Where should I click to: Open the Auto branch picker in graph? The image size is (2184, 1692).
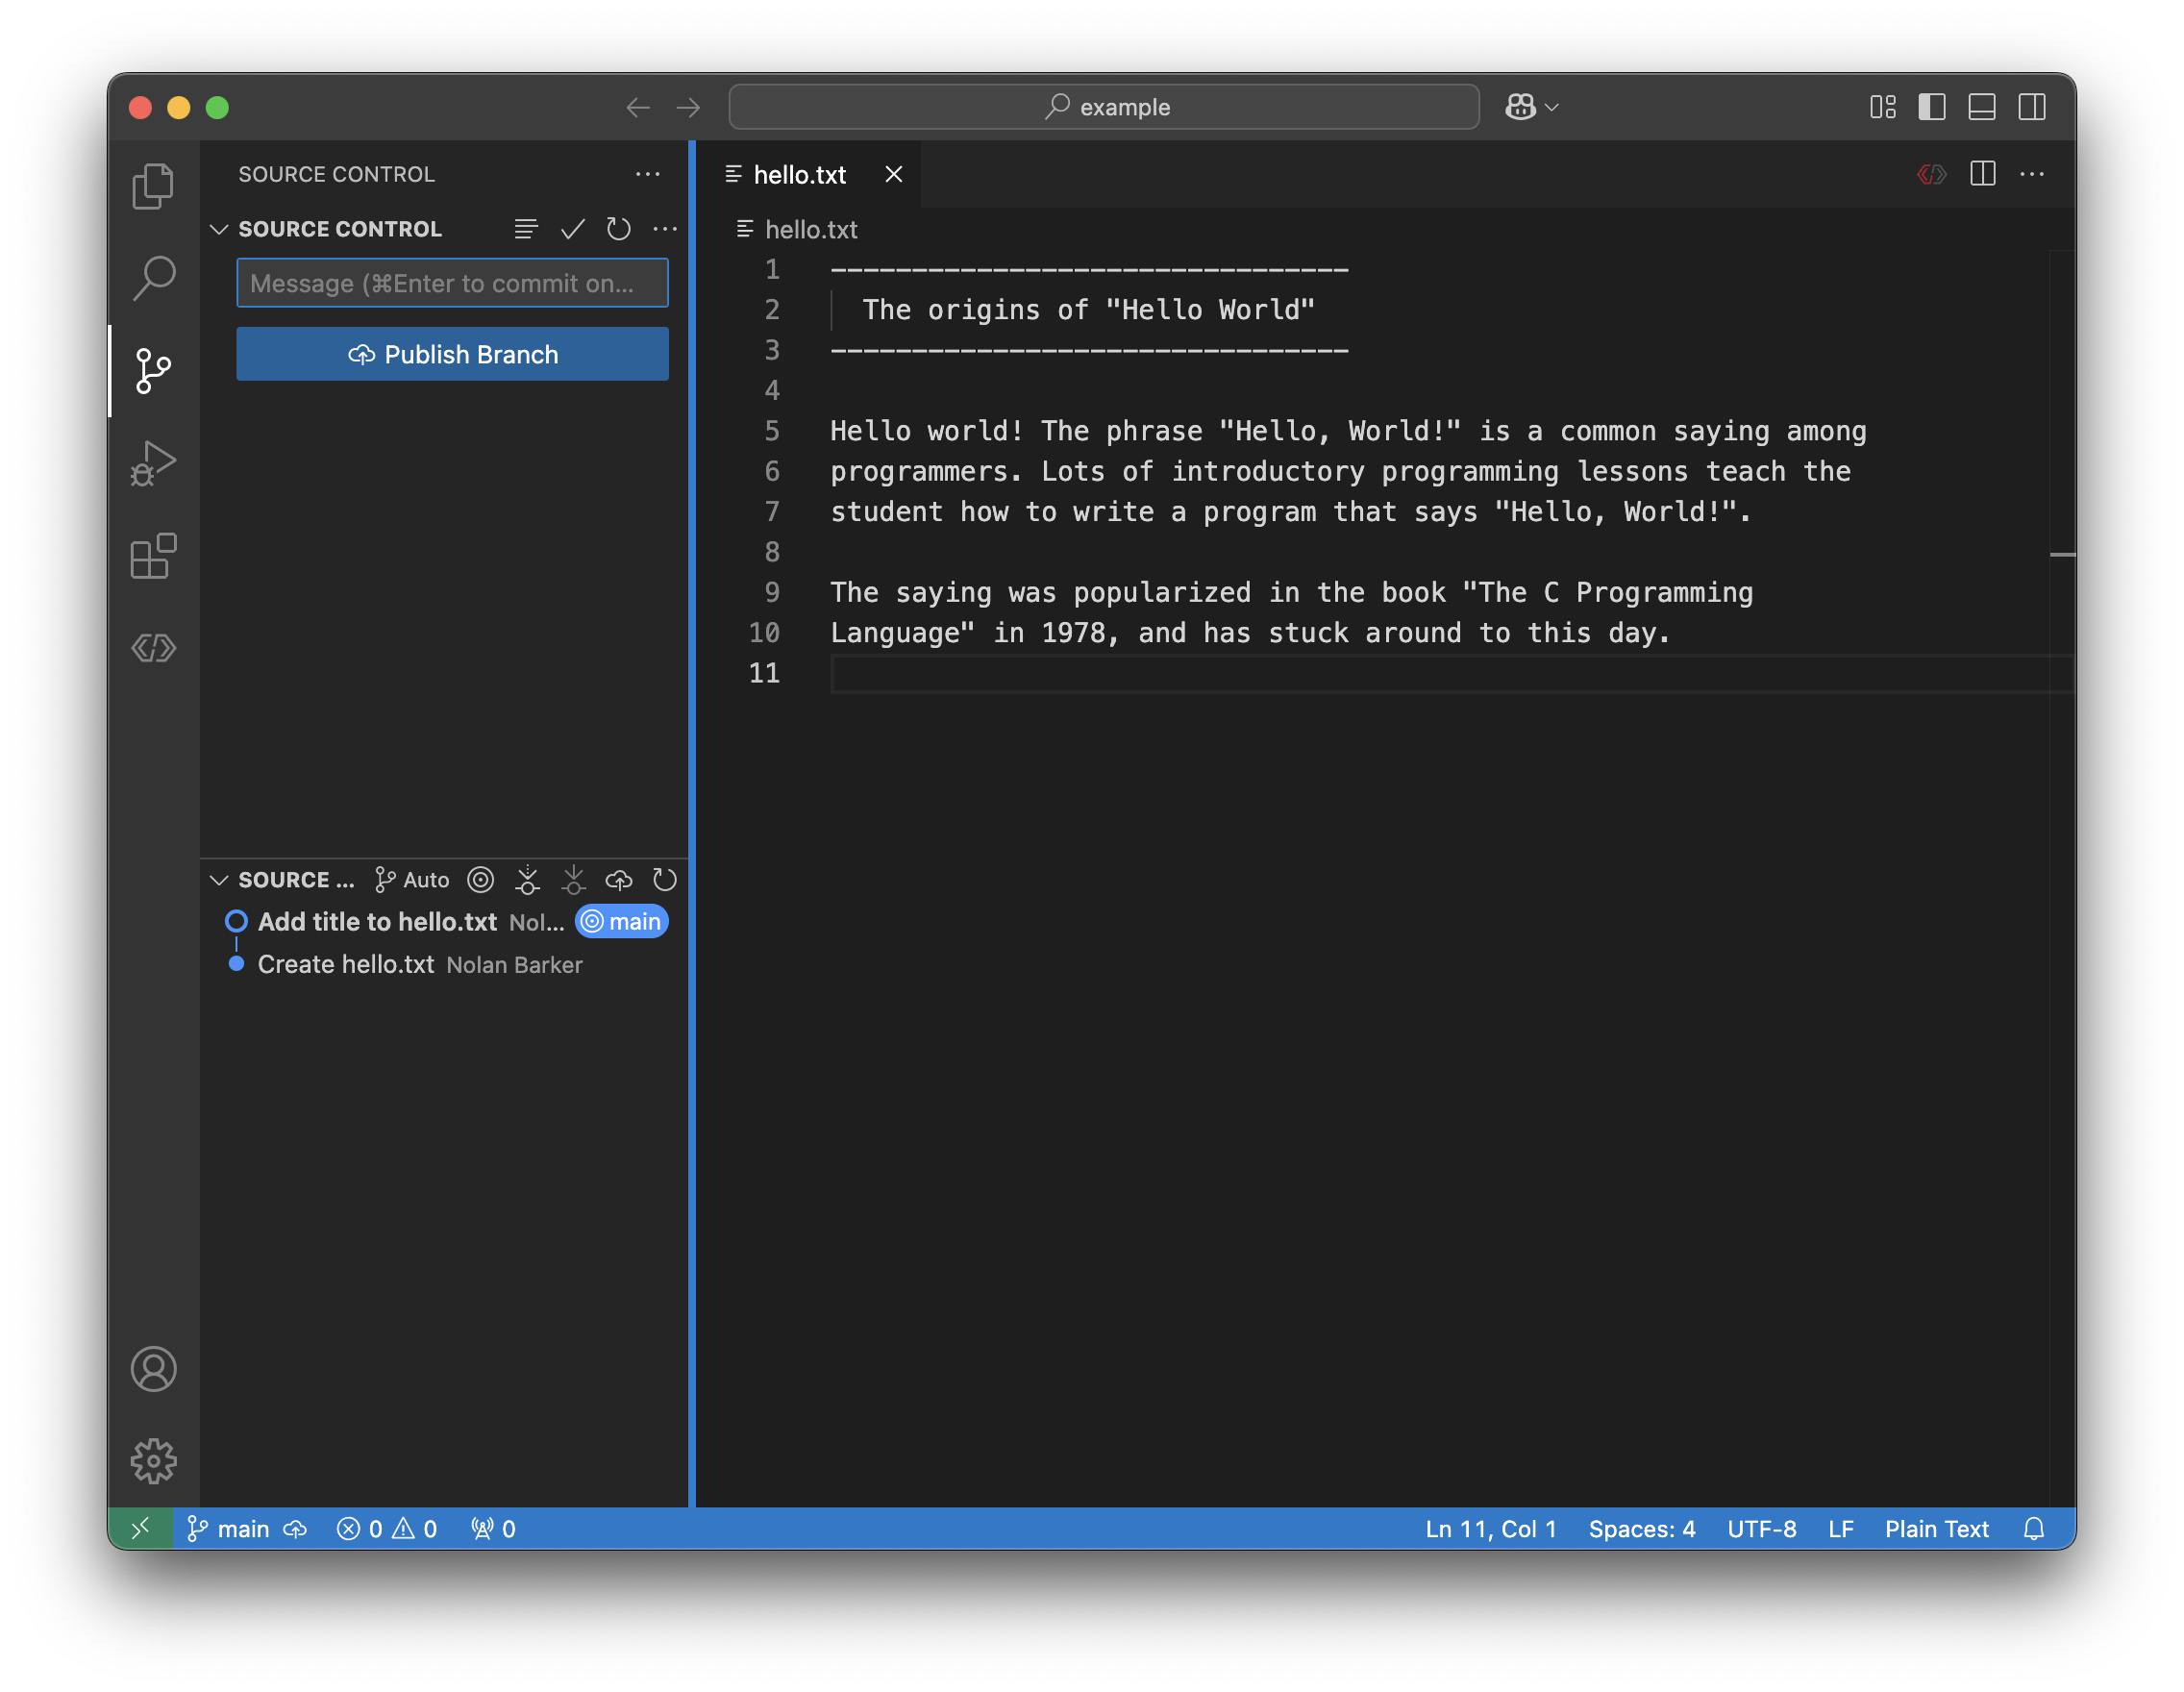click(412, 880)
